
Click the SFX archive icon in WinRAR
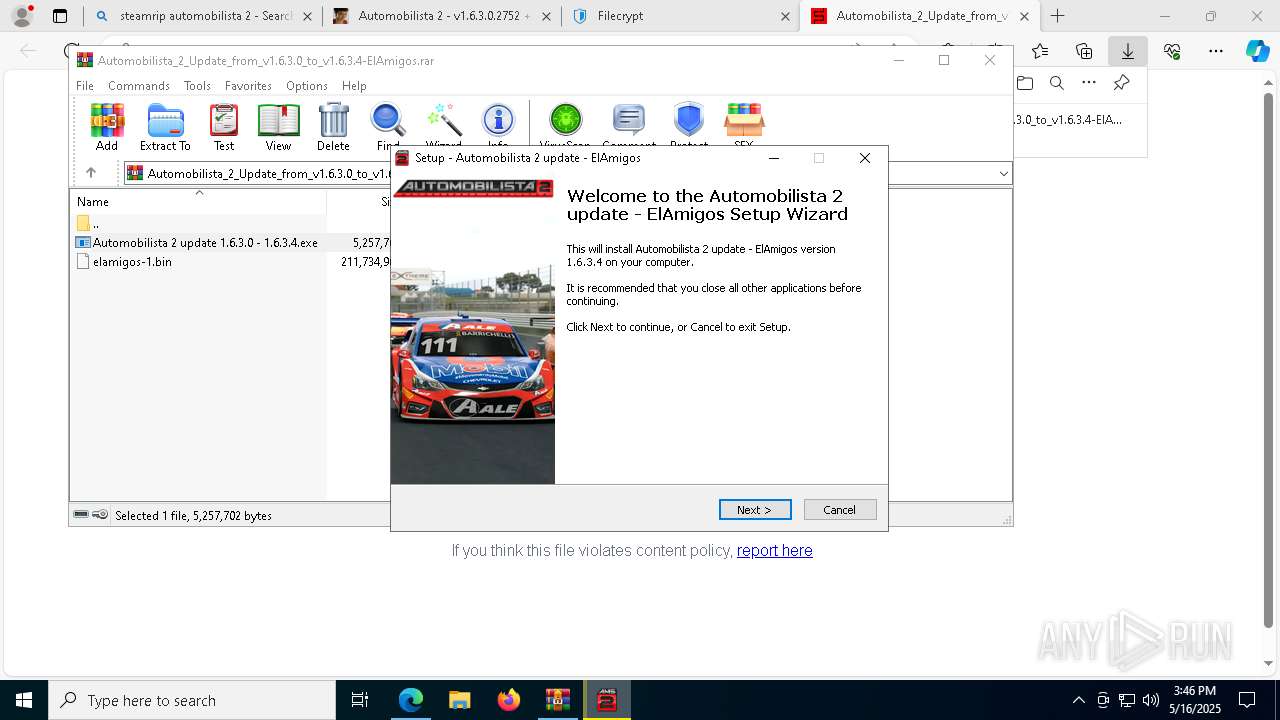(x=744, y=120)
